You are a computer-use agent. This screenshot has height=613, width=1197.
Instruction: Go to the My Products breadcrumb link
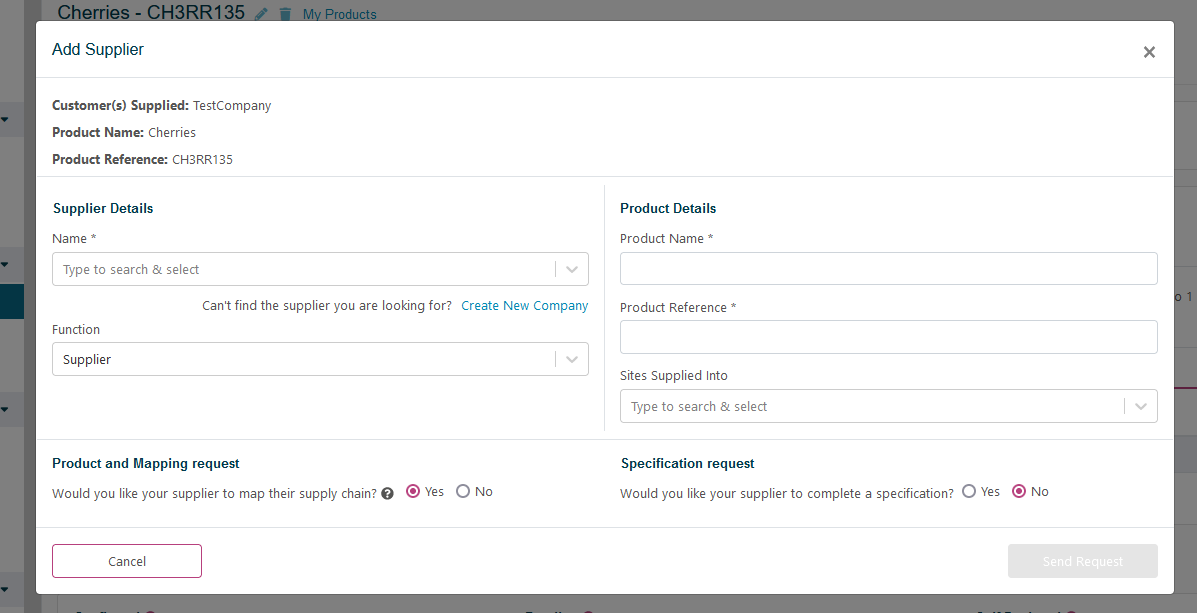pyautogui.click(x=340, y=14)
